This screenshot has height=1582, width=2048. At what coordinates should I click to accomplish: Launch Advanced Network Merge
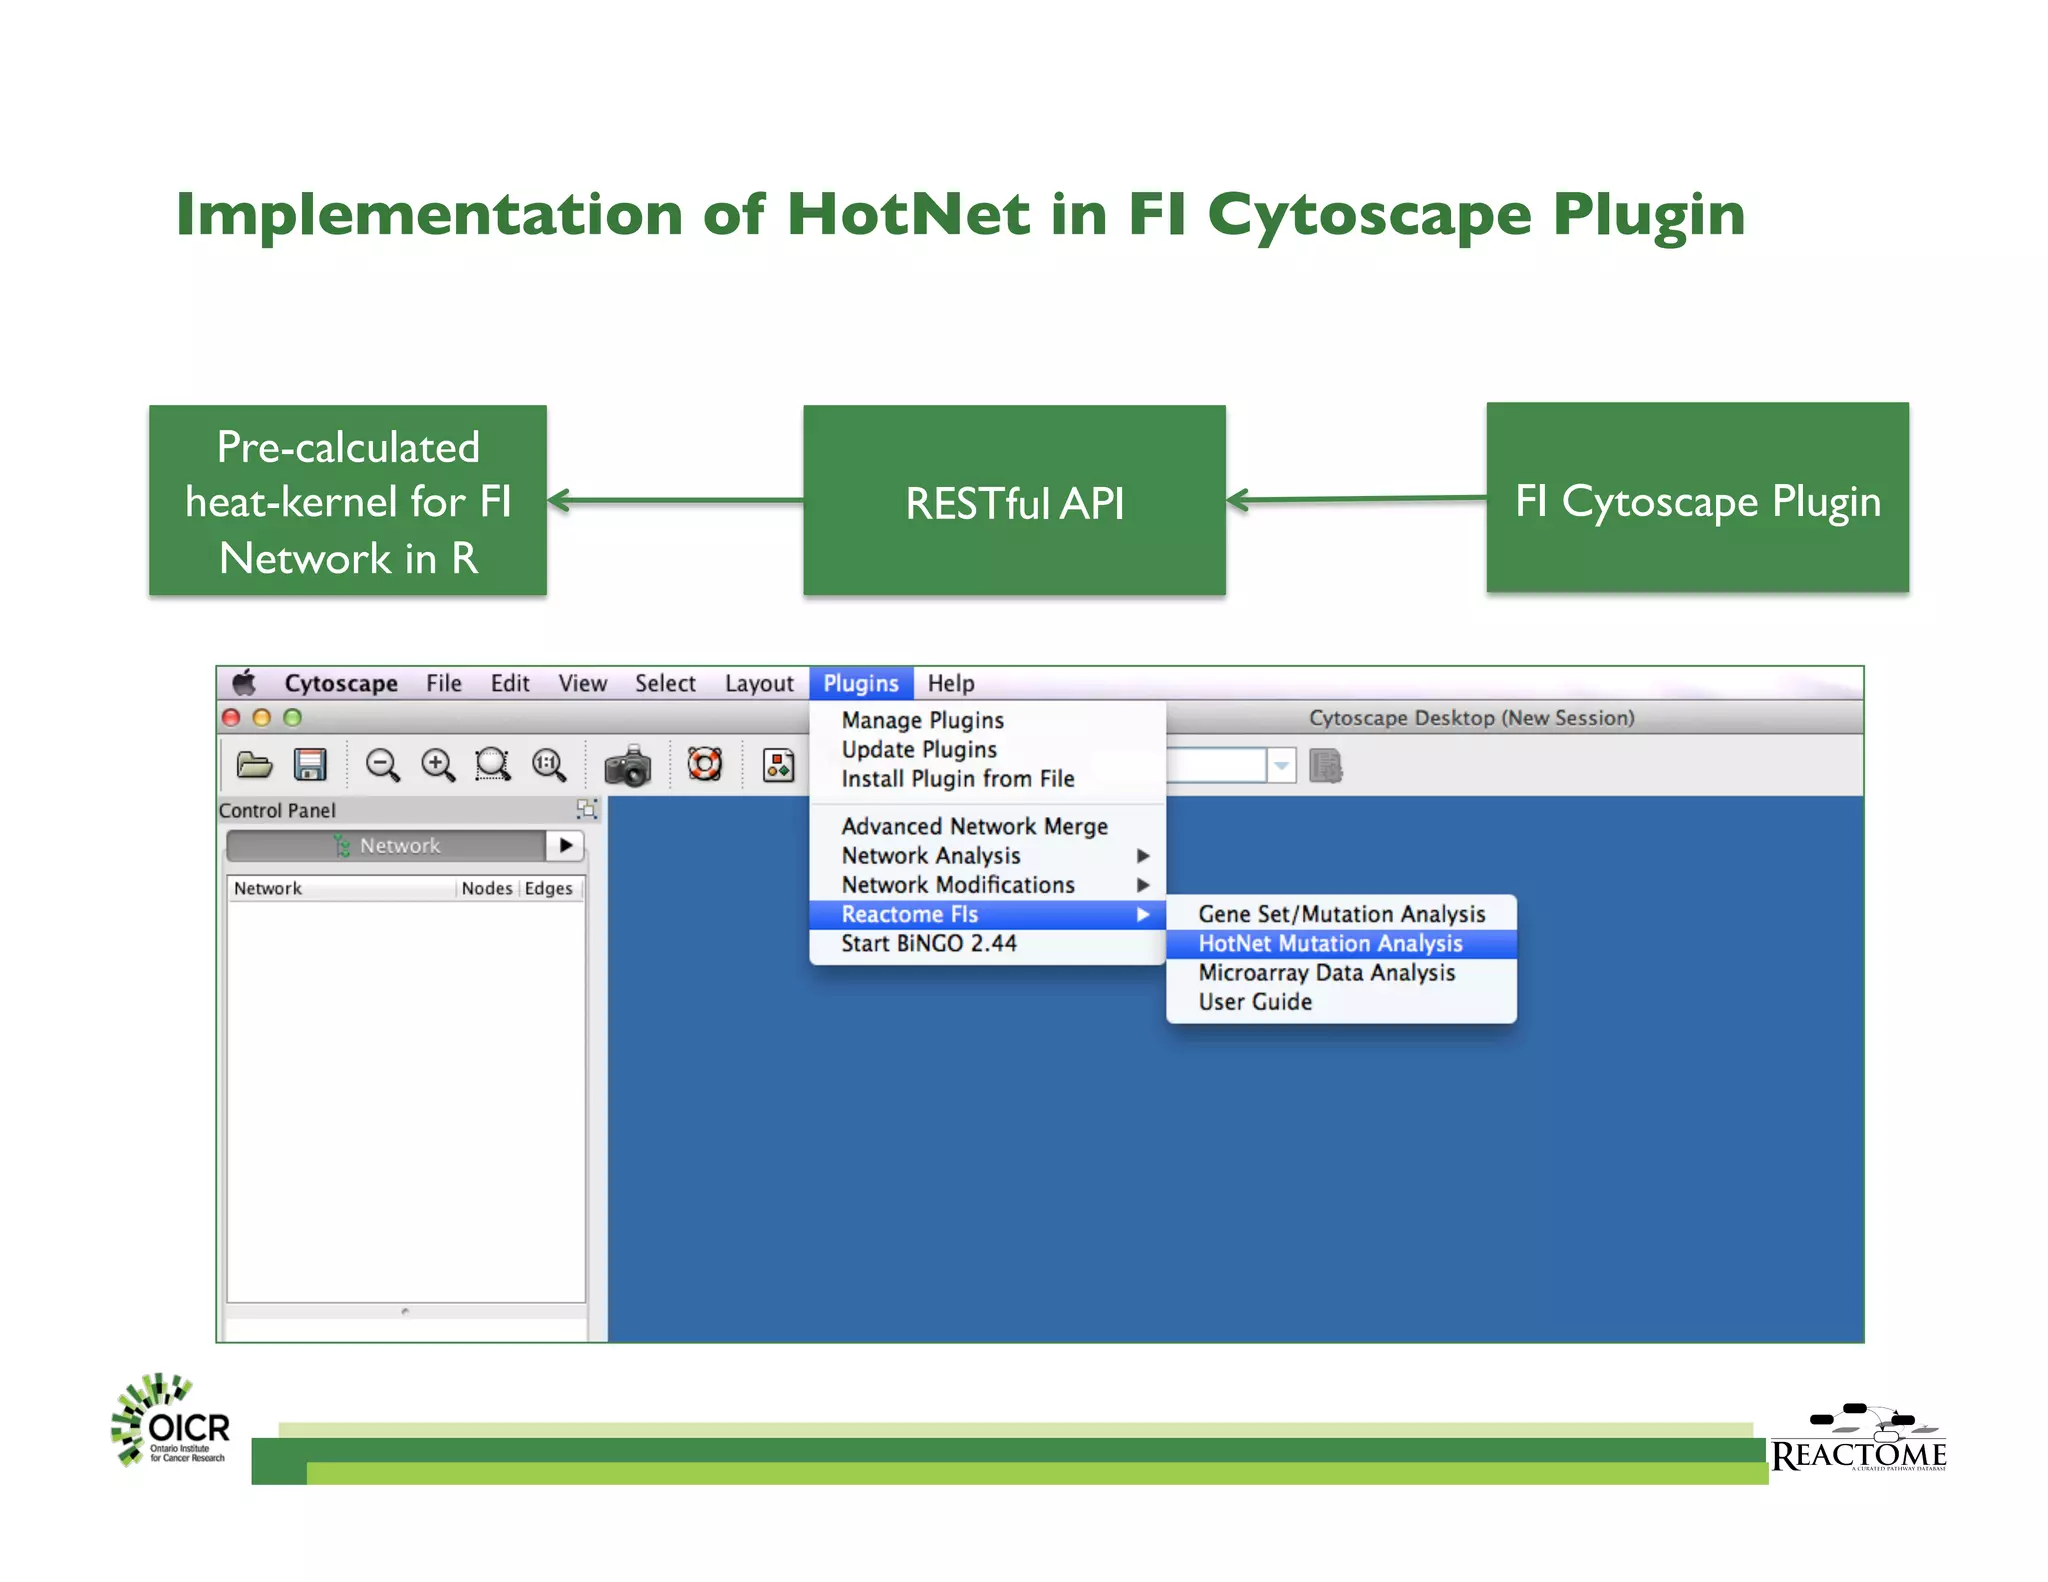pos(987,827)
